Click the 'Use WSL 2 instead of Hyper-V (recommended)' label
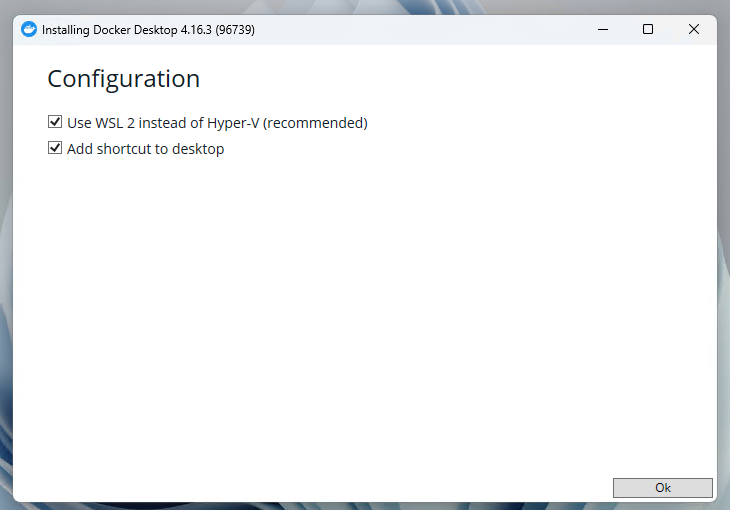Viewport: 730px width, 510px height. point(217,123)
